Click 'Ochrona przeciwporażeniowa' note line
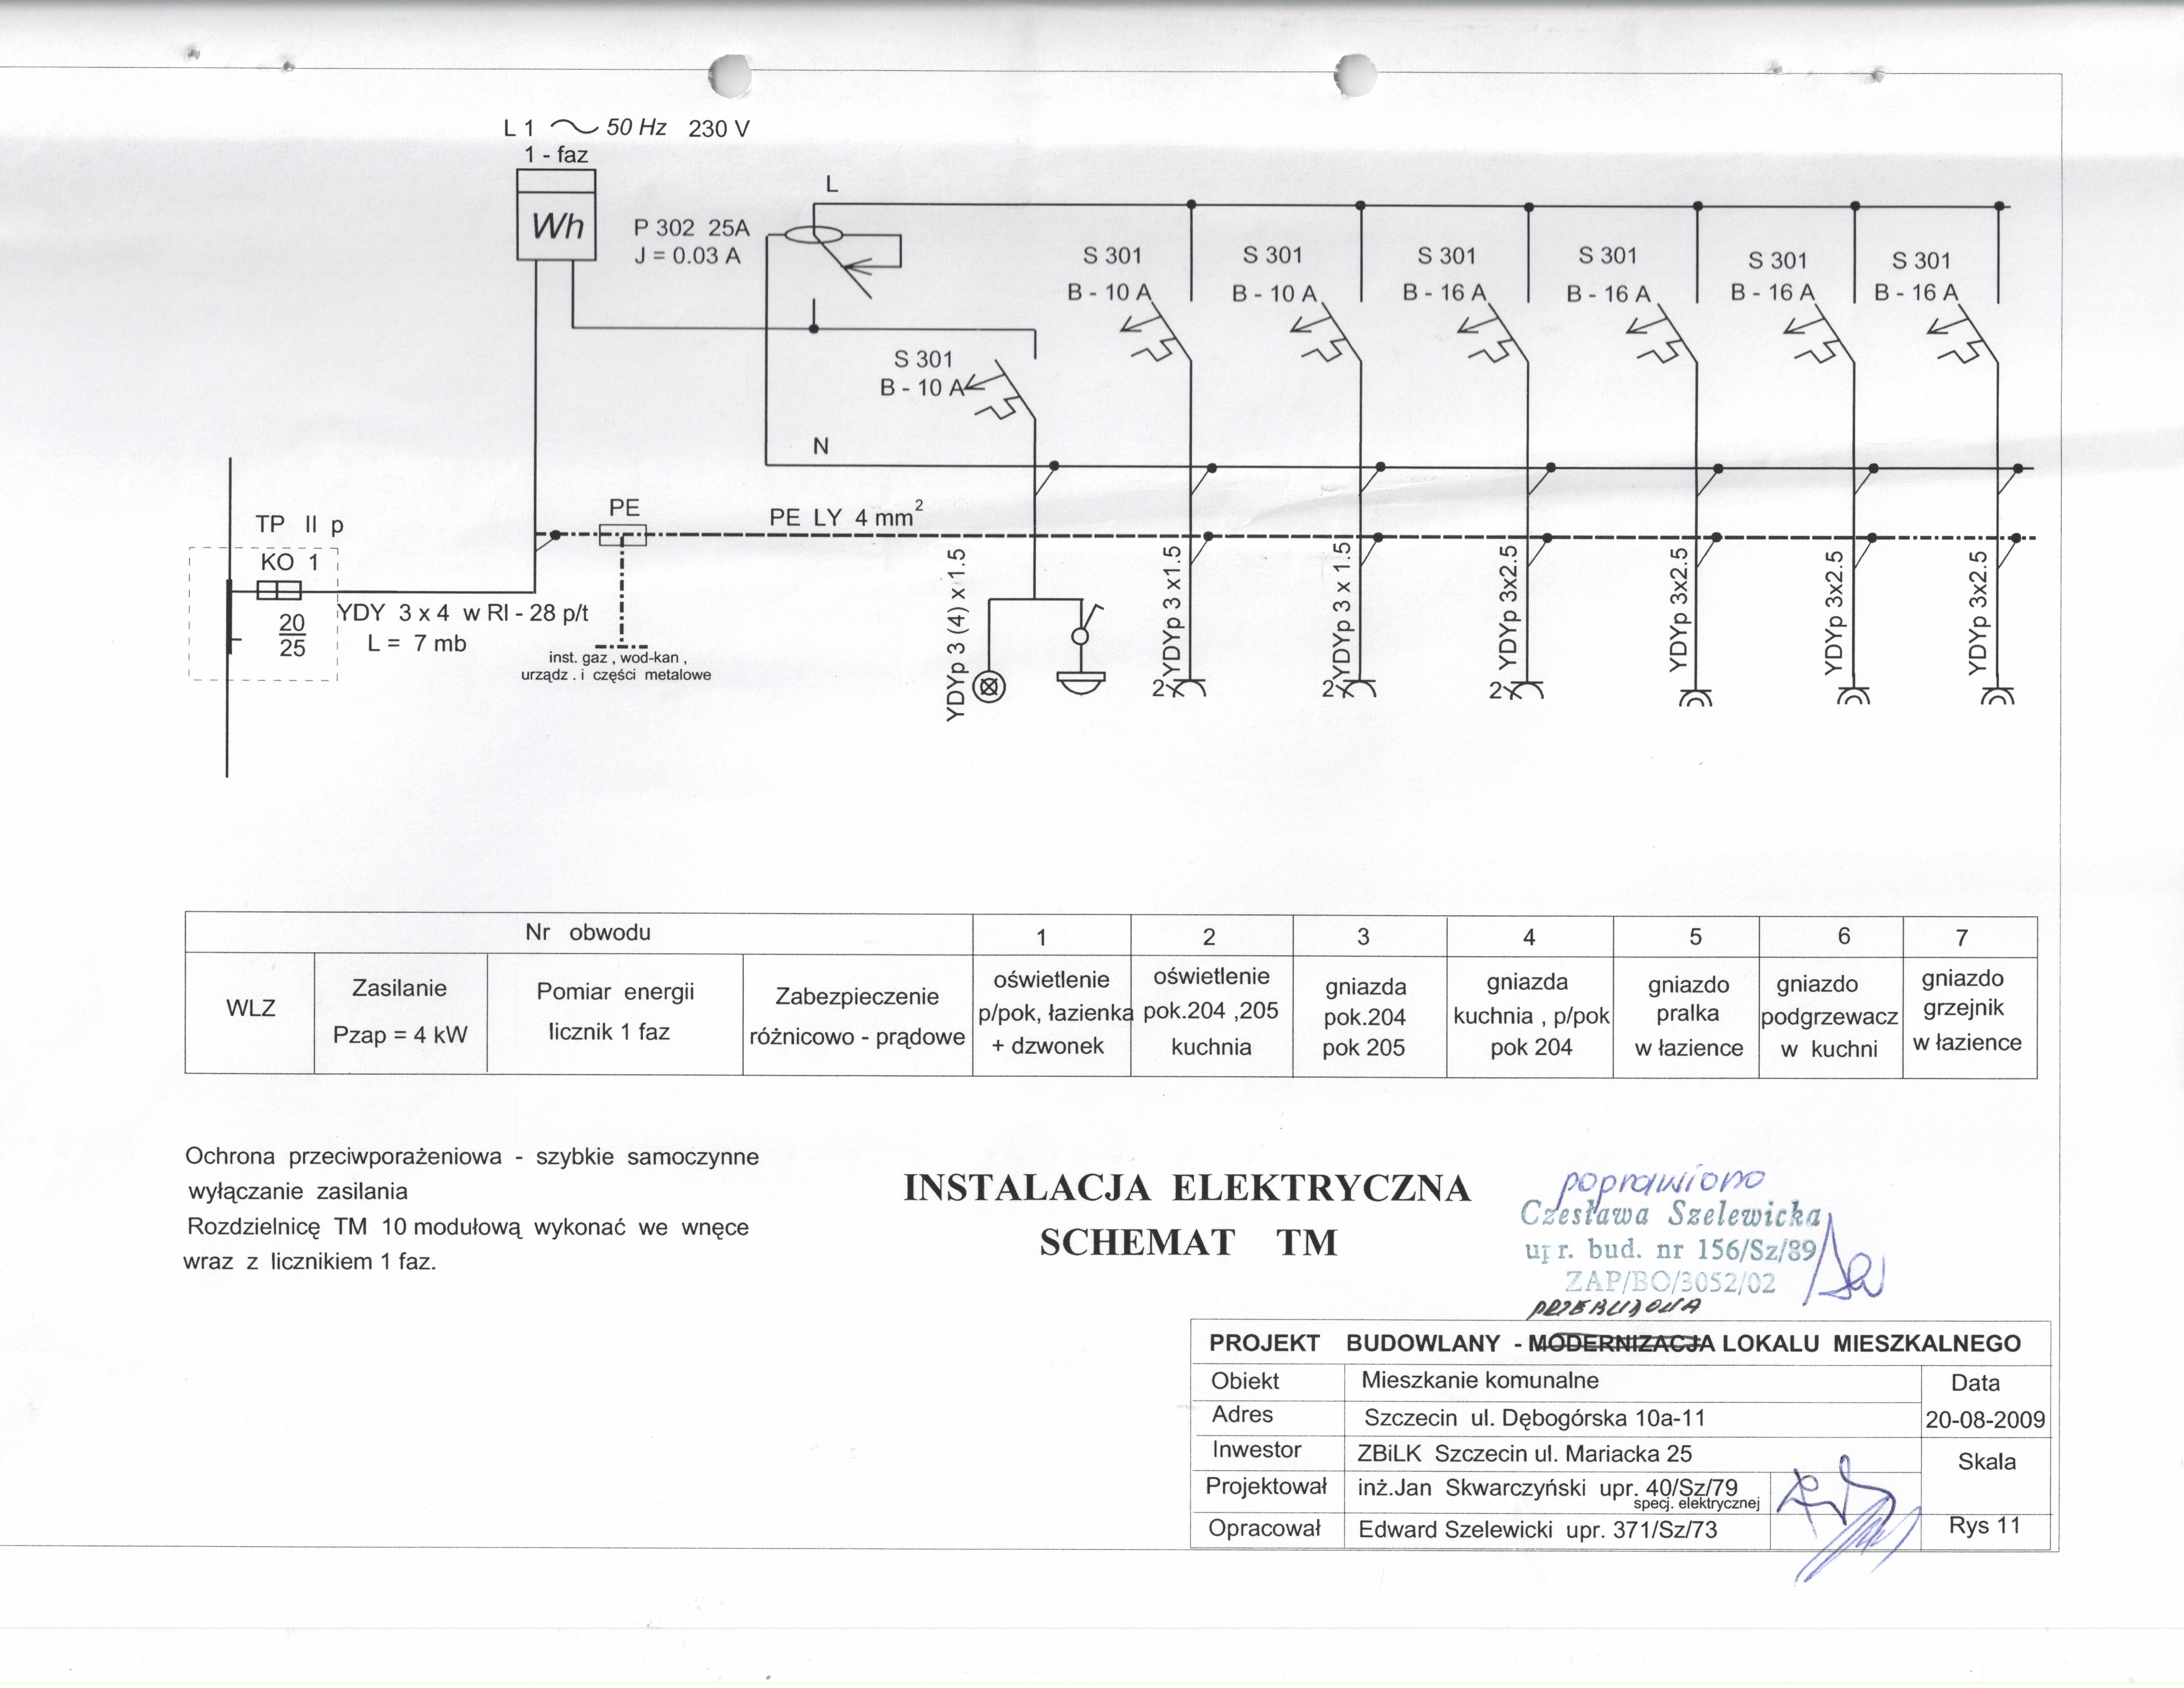This screenshot has width=2184, height=1688. [472, 1157]
